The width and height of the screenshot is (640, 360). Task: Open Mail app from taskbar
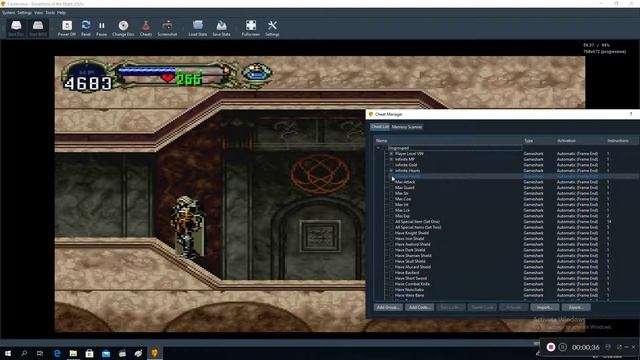(106, 353)
